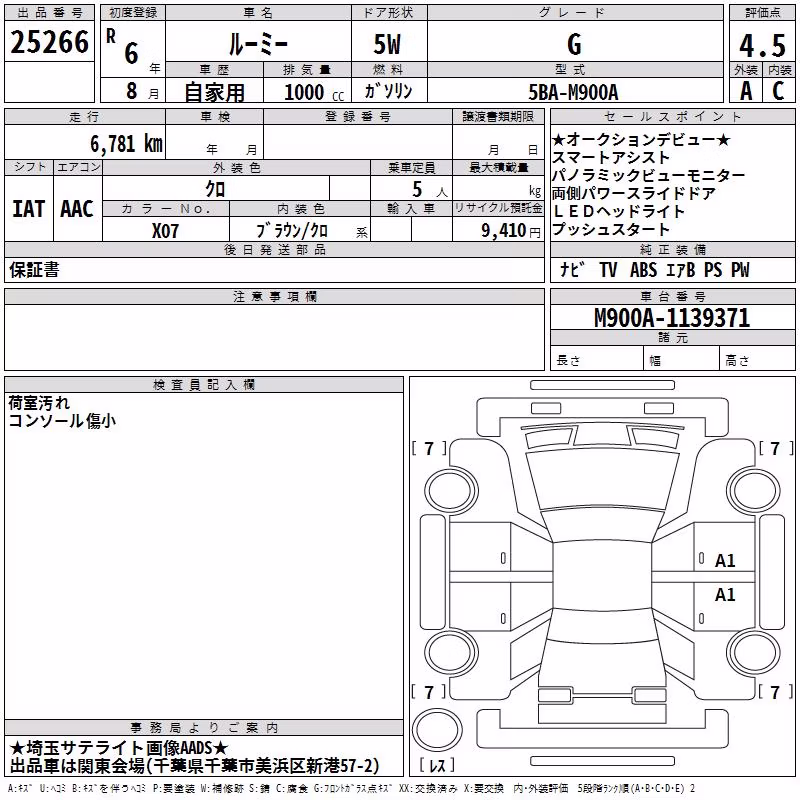Click the 幅 dimension field
800x800 pixels.
click(682, 358)
